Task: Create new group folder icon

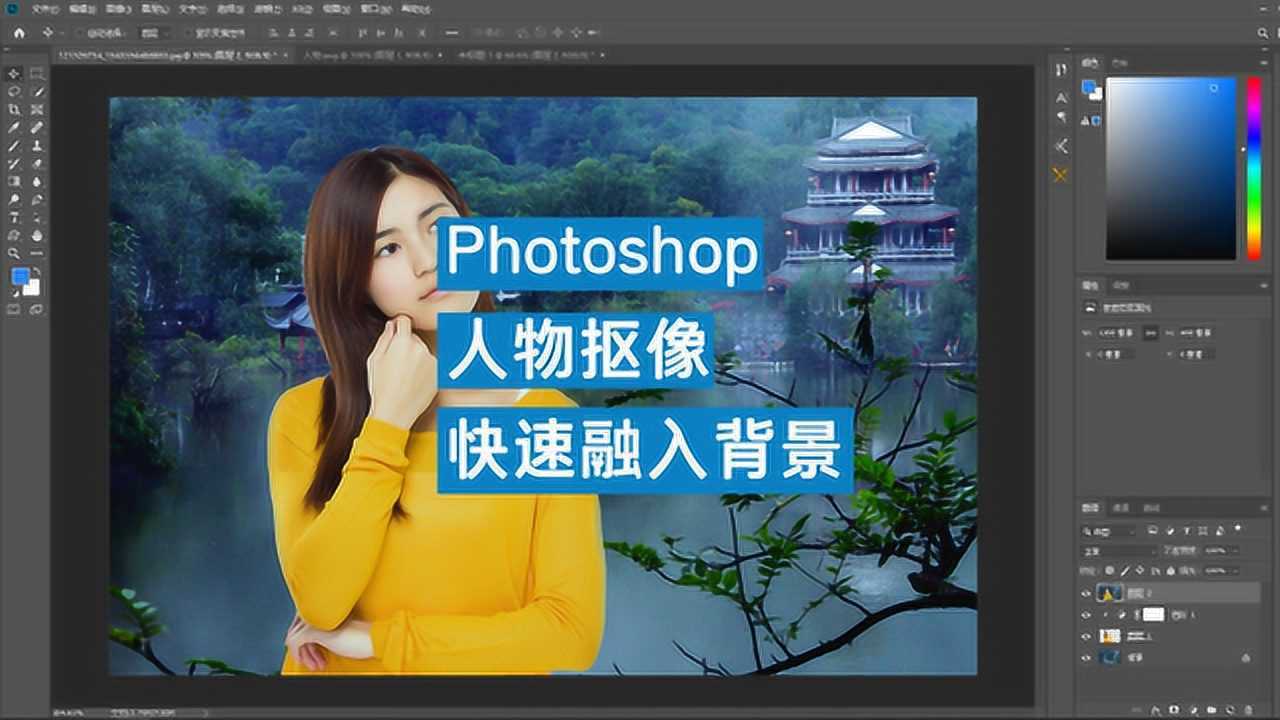Action: tap(1211, 710)
